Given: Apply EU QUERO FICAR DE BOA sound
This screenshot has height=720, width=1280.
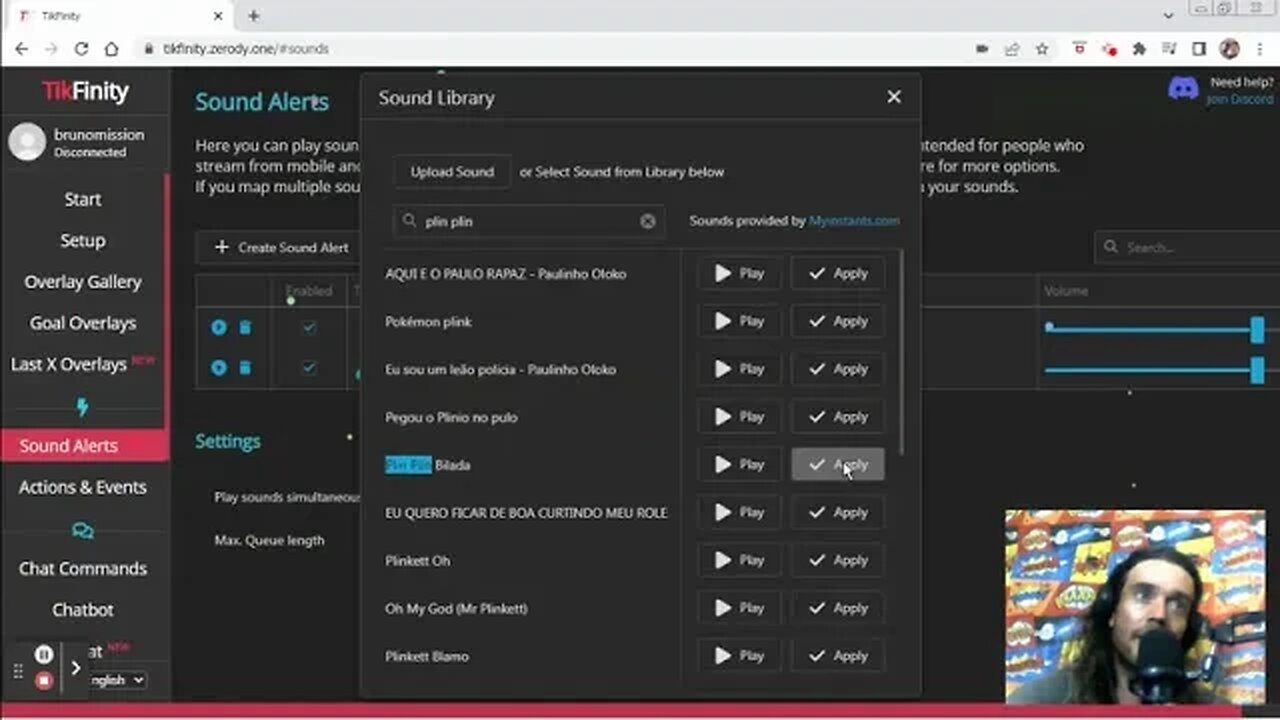Looking at the screenshot, I should click(x=838, y=512).
